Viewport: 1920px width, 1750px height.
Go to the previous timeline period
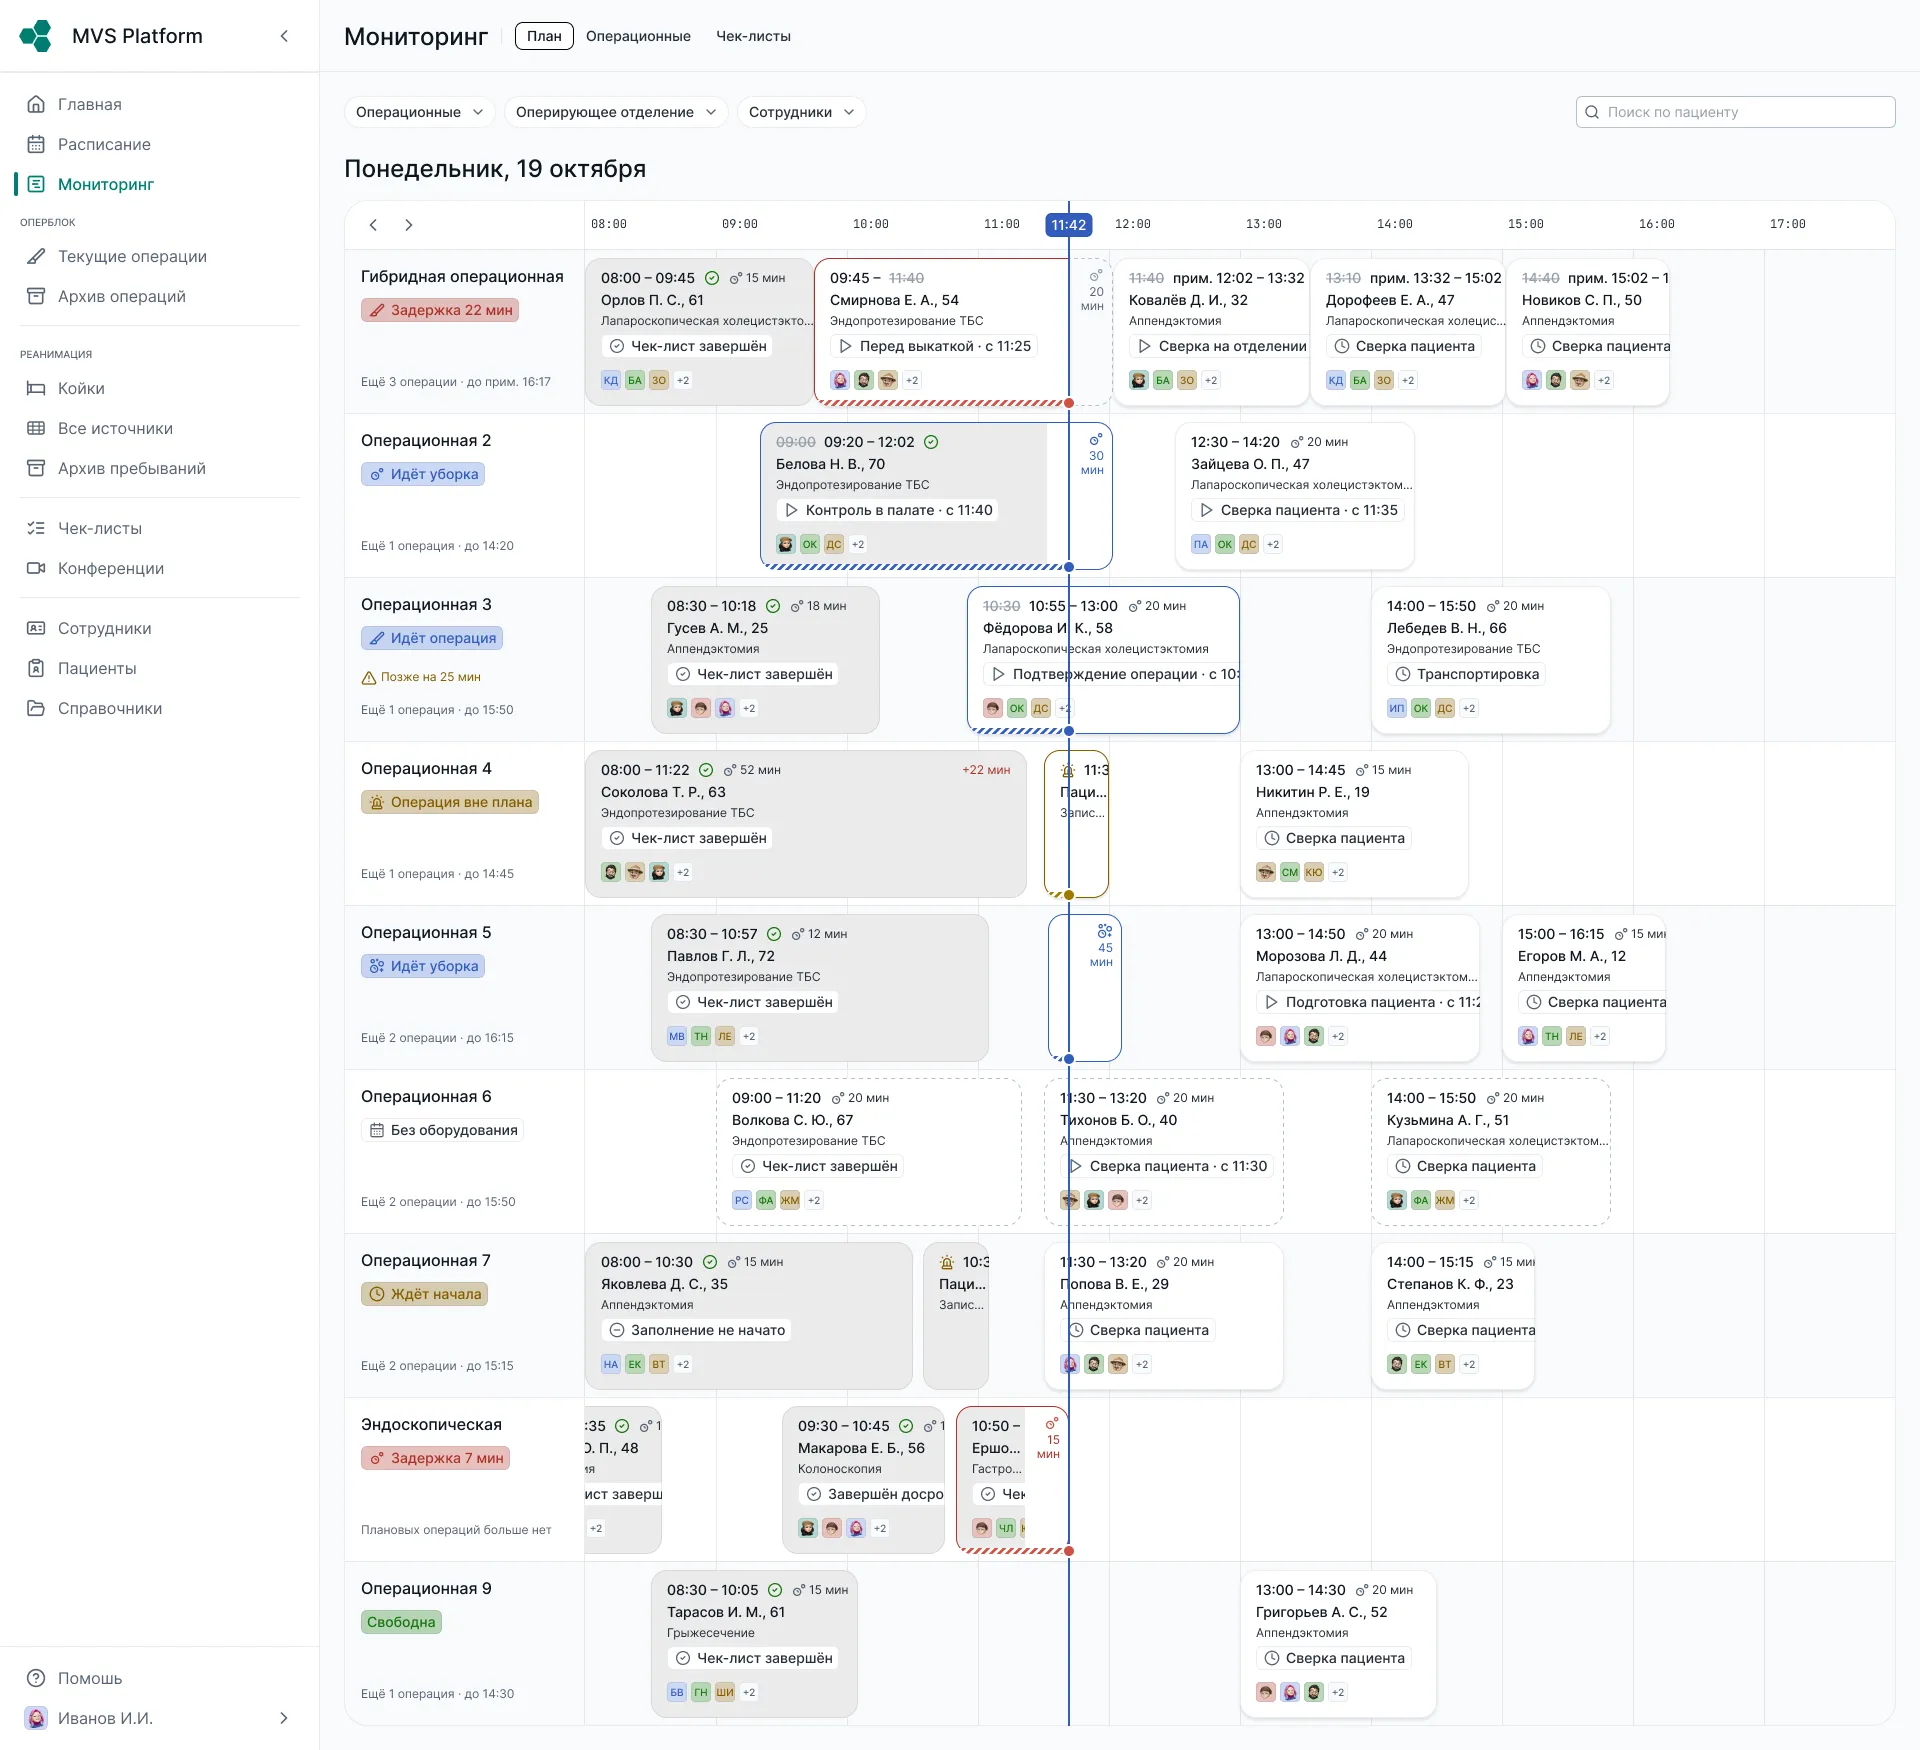click(373, 225)
